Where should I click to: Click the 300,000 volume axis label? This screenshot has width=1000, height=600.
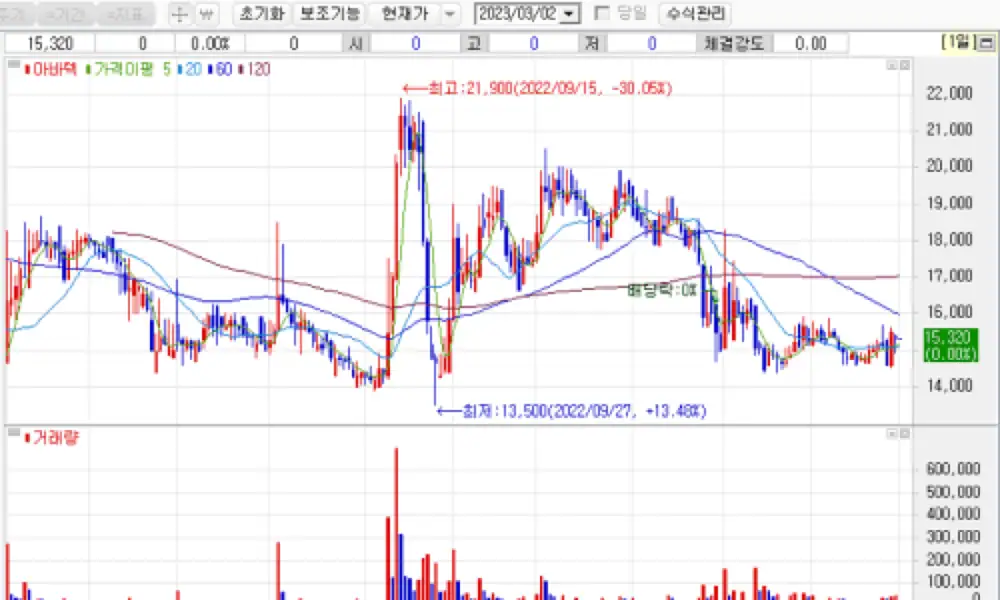[x=952, y=536]
